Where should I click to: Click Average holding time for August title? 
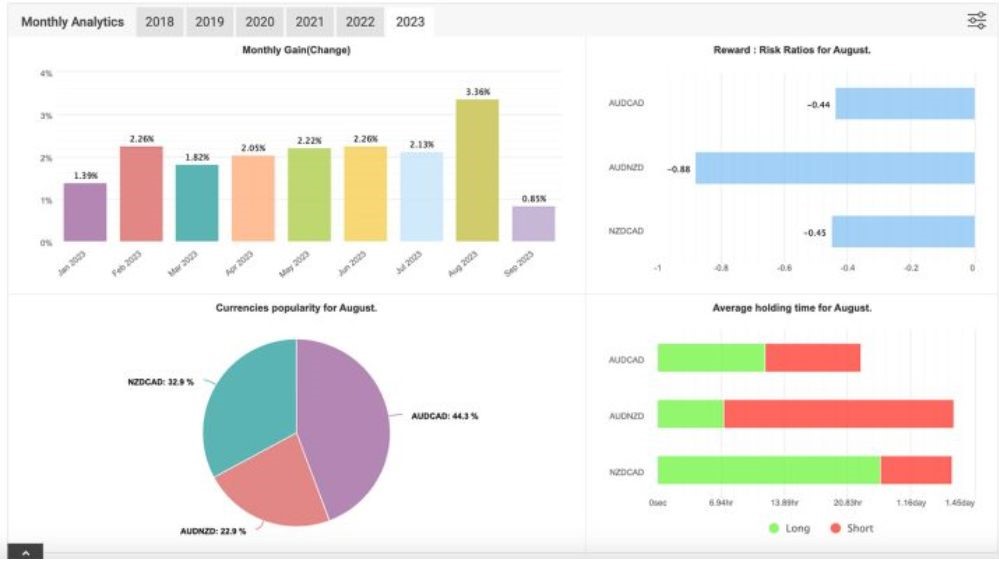point(792,308)
